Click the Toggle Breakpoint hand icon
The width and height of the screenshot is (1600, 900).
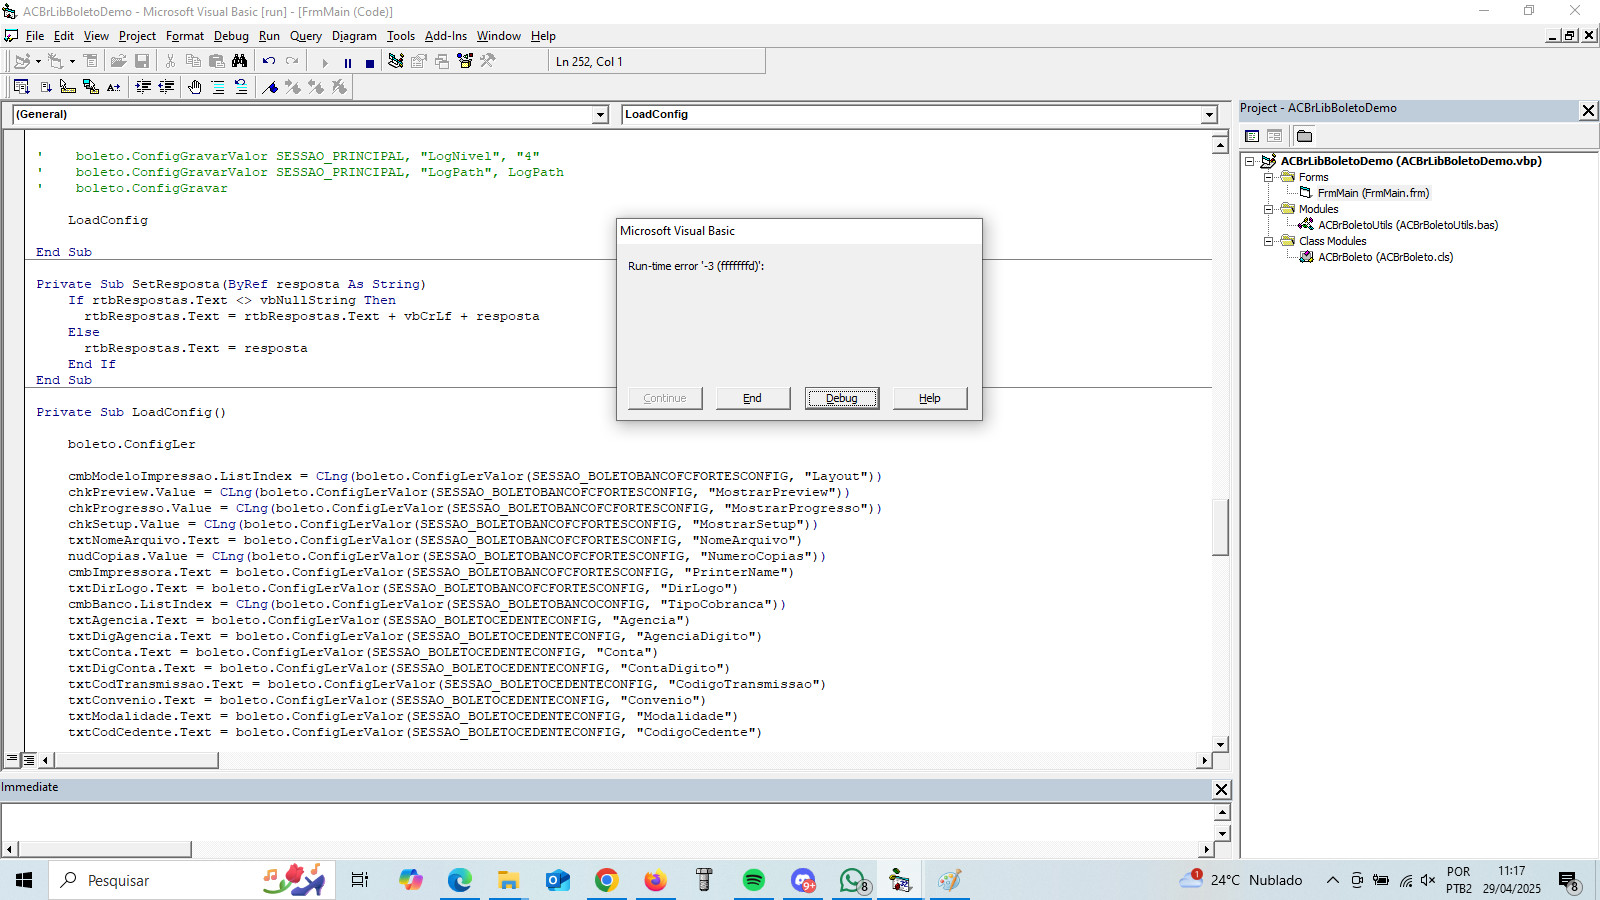click(195, 87)
